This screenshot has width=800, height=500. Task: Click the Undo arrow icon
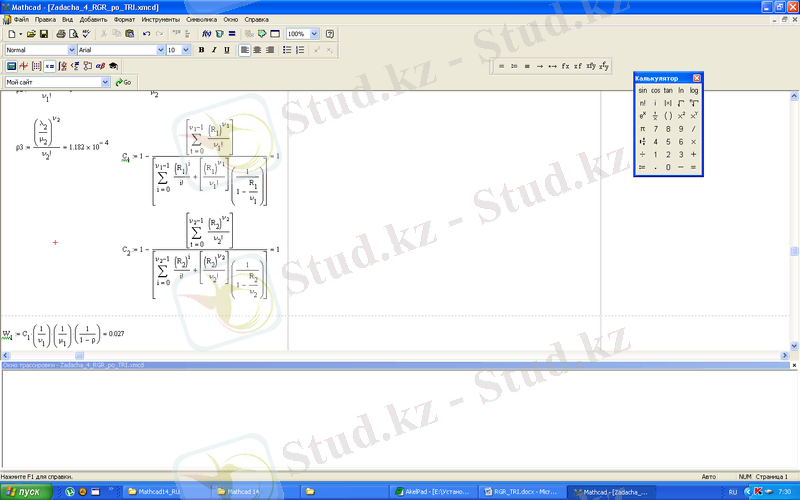pyautogui.click(x=146, y=34)
